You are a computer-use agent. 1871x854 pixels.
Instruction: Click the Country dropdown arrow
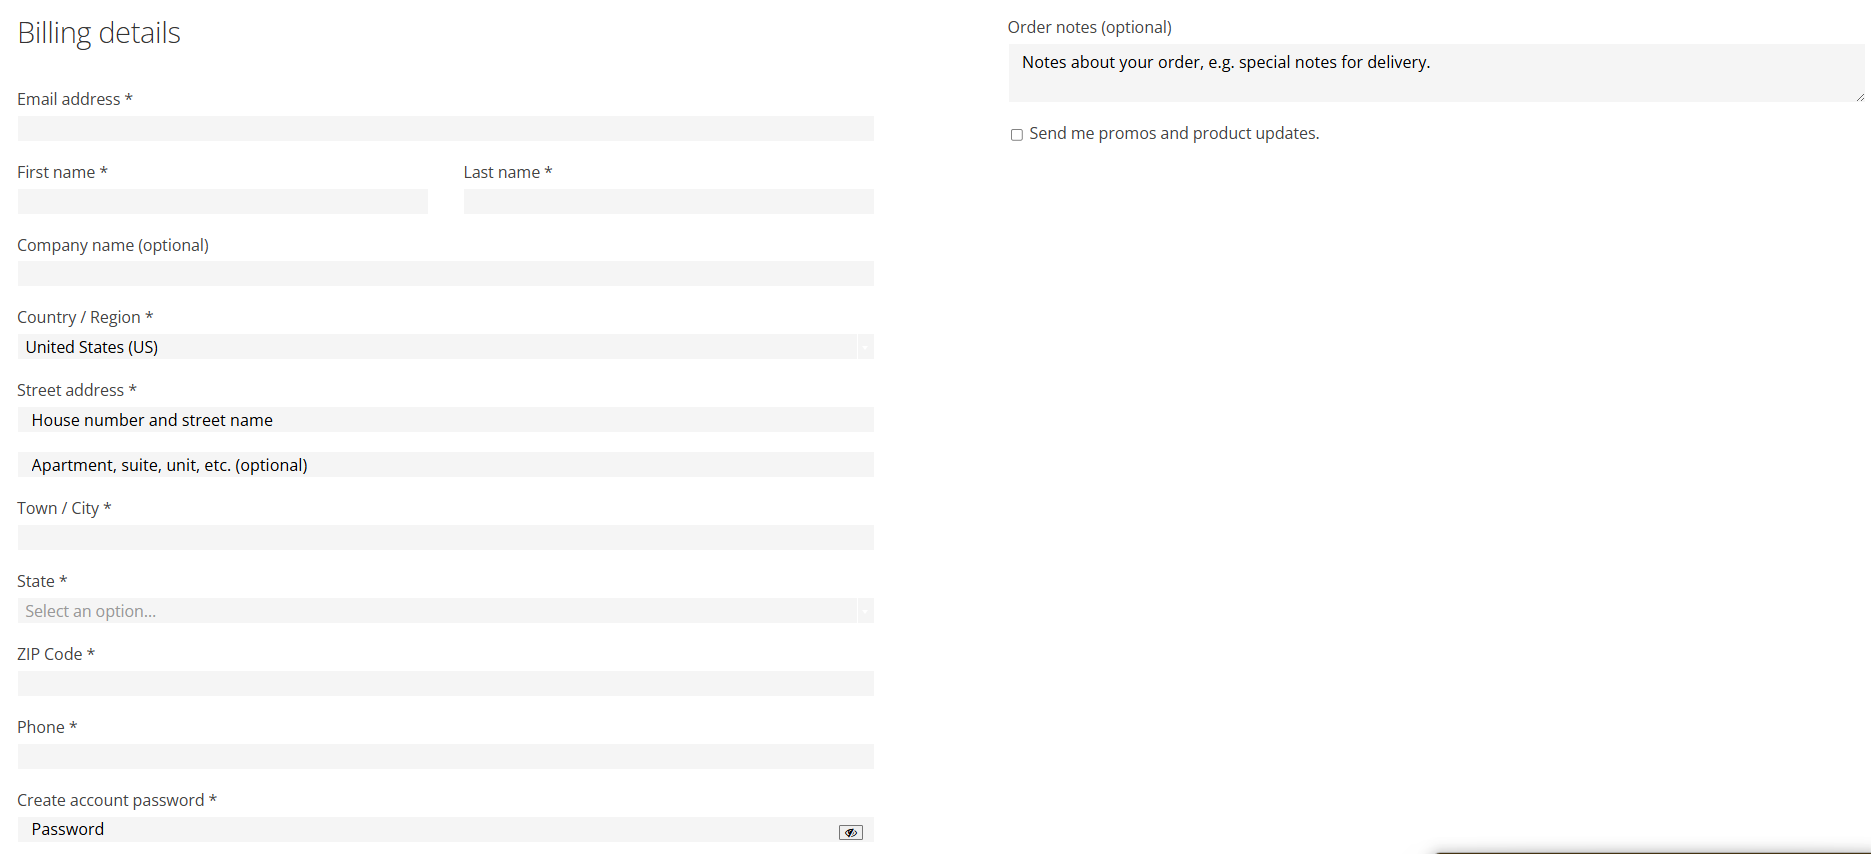(865, 347)
